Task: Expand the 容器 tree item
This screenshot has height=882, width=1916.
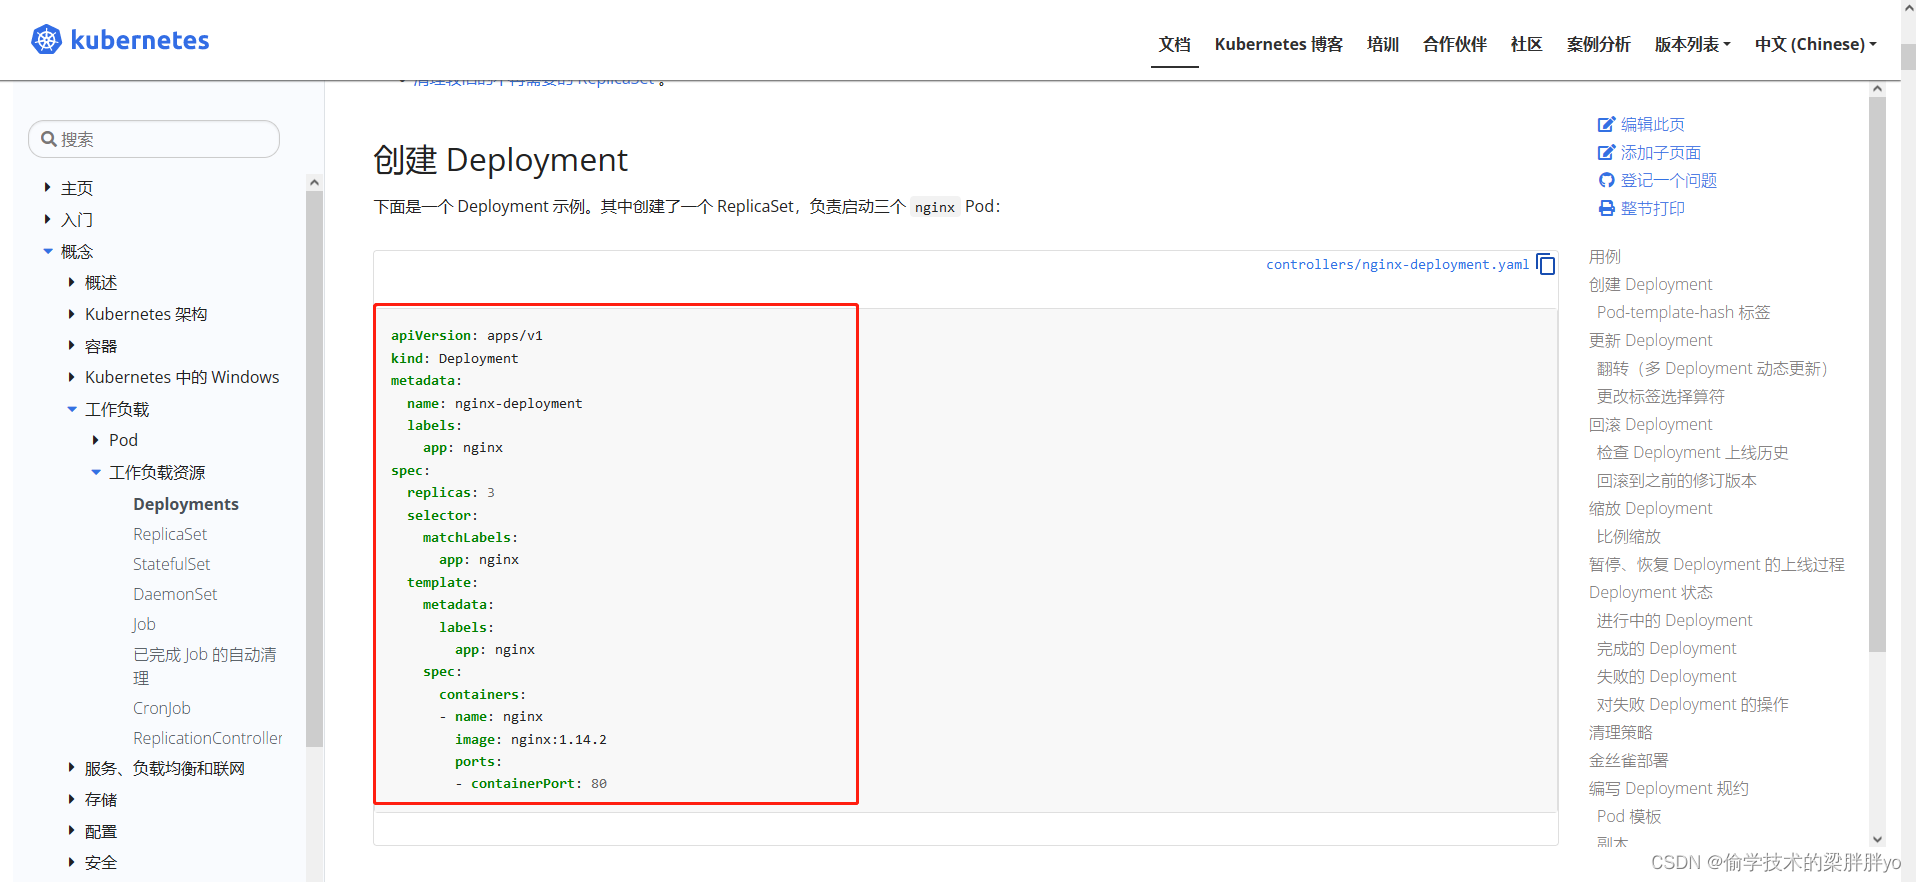Action: coord(71,345)
